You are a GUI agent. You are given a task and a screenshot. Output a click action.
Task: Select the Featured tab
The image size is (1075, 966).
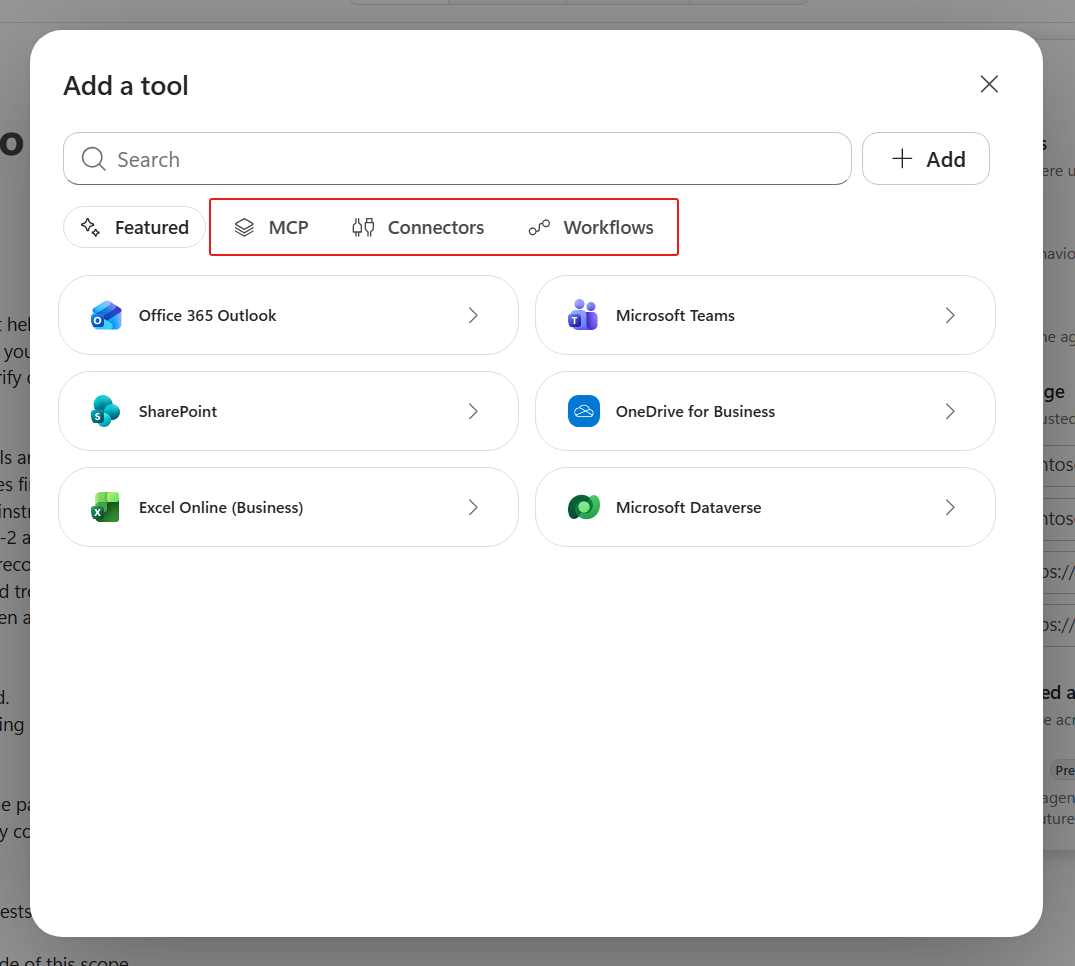134,227
